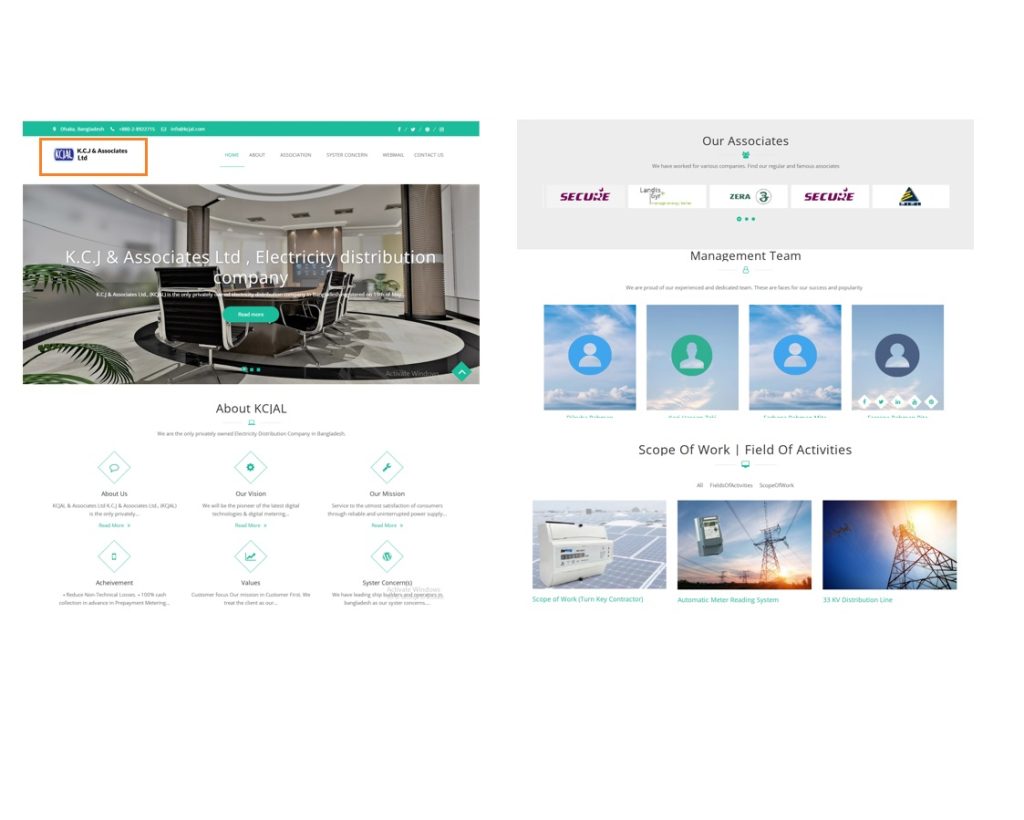Select the wrench icon above Our Mission

(x=387, y=466)
